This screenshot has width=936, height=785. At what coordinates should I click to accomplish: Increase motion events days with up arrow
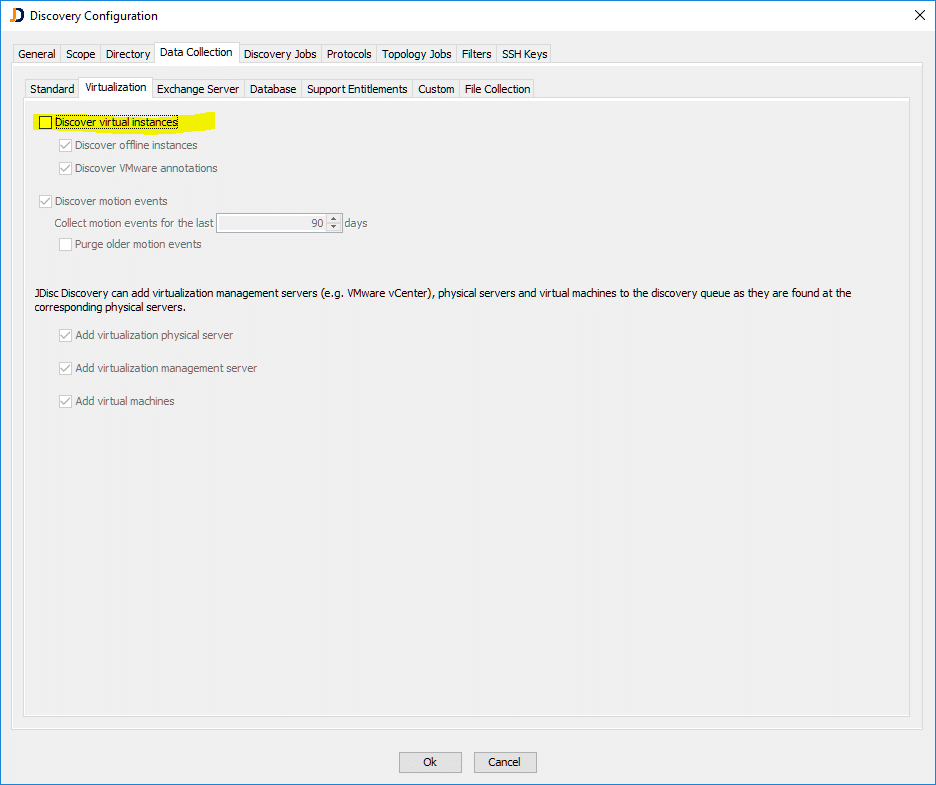[x=334, y=219]
